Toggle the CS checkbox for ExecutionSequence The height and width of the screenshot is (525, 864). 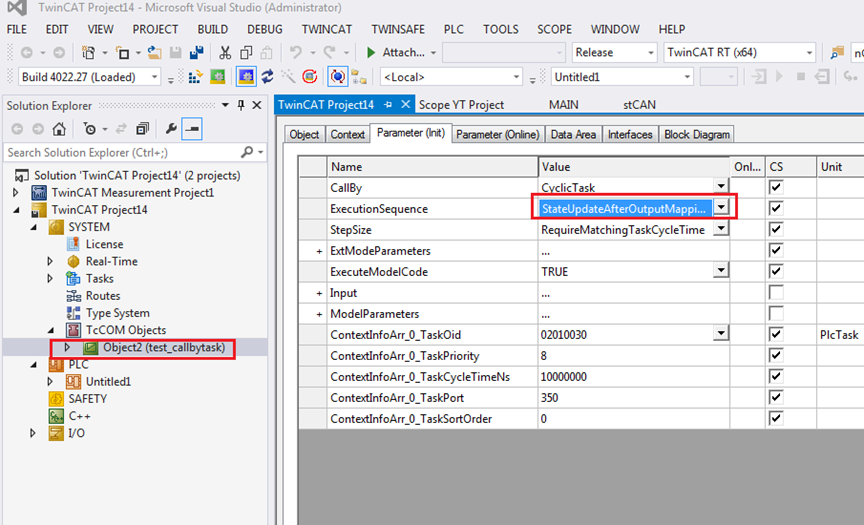click(776, 208)
